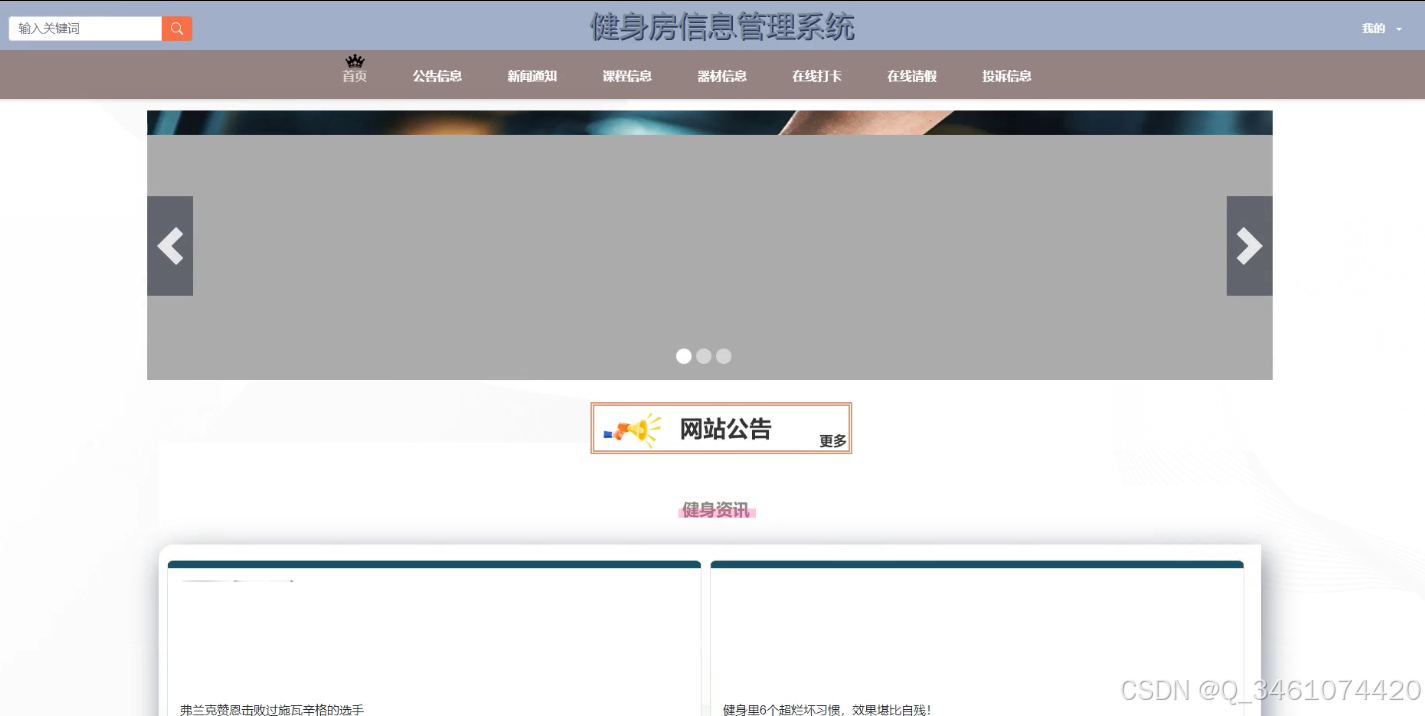The width and height of the screenshot is (1425, 716).
Task: Open 在线请假 navigation item
Action: tap(912, 76)
